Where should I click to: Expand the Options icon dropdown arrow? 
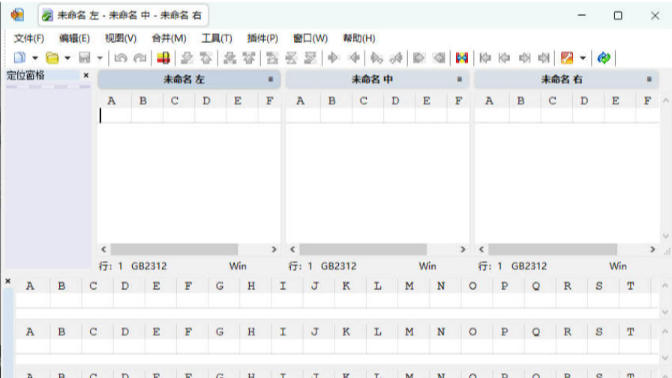coord(582,57)
